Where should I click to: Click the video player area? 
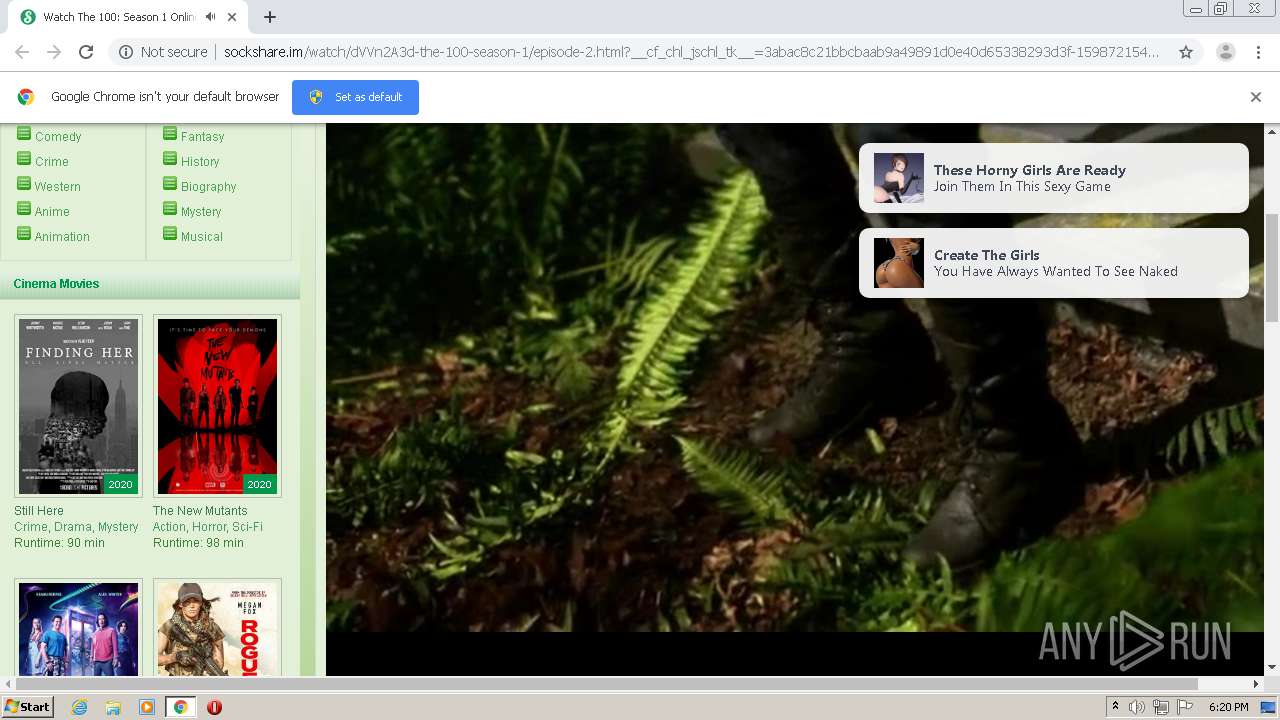click(x=795, y=400)
